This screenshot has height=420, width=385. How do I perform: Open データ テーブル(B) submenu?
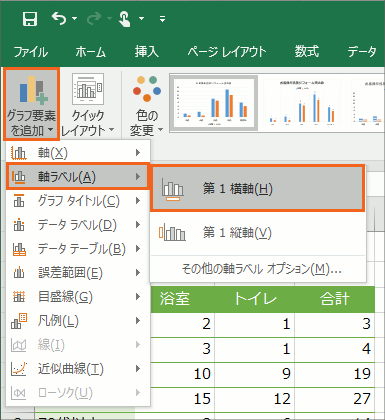78,249
